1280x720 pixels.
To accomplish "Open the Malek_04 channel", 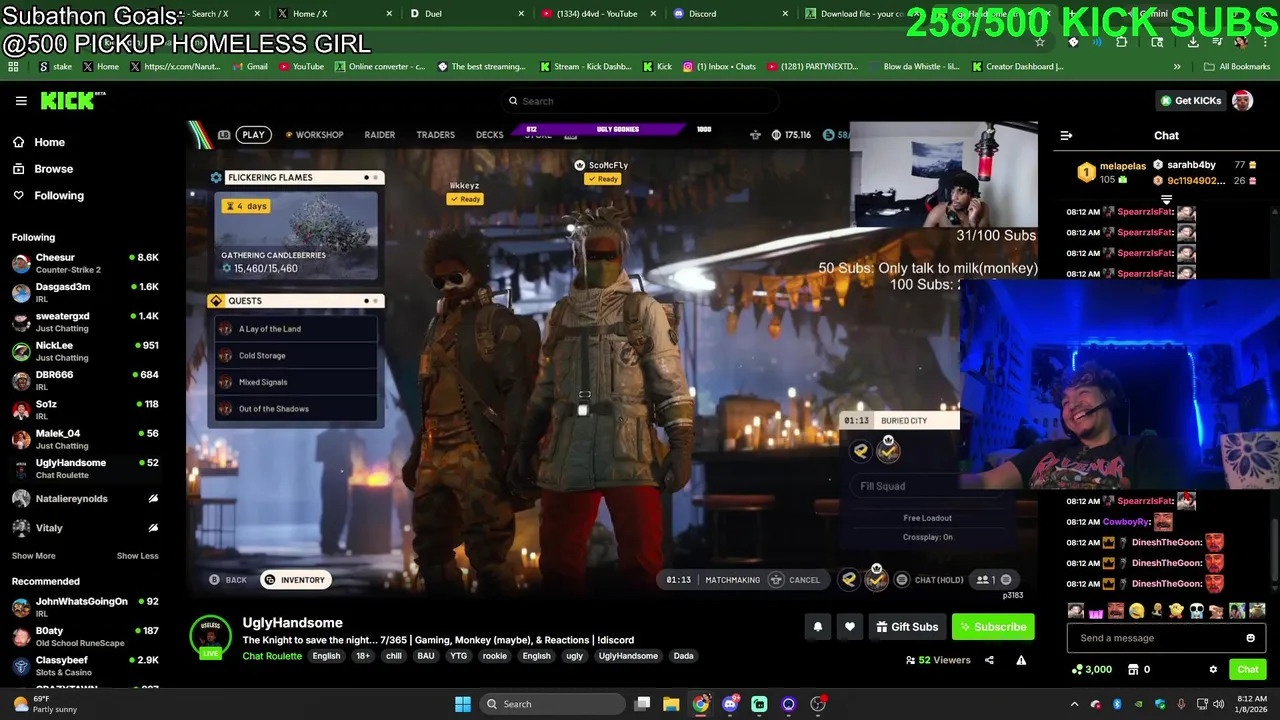I will (x=85, y=439).
